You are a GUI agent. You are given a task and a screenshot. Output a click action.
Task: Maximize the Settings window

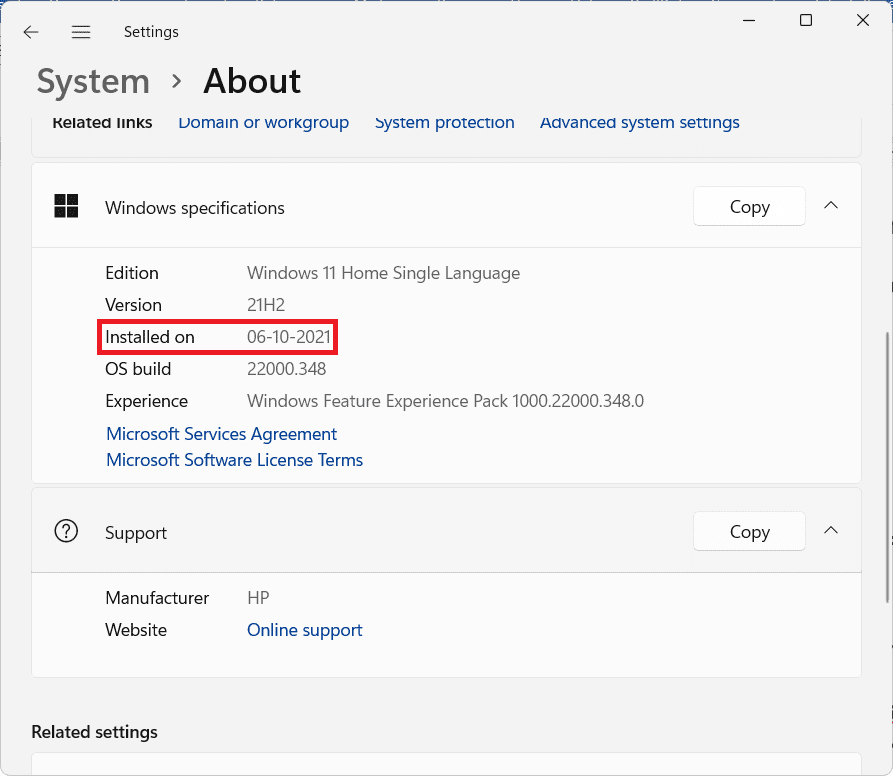click(x=806, y=20)
